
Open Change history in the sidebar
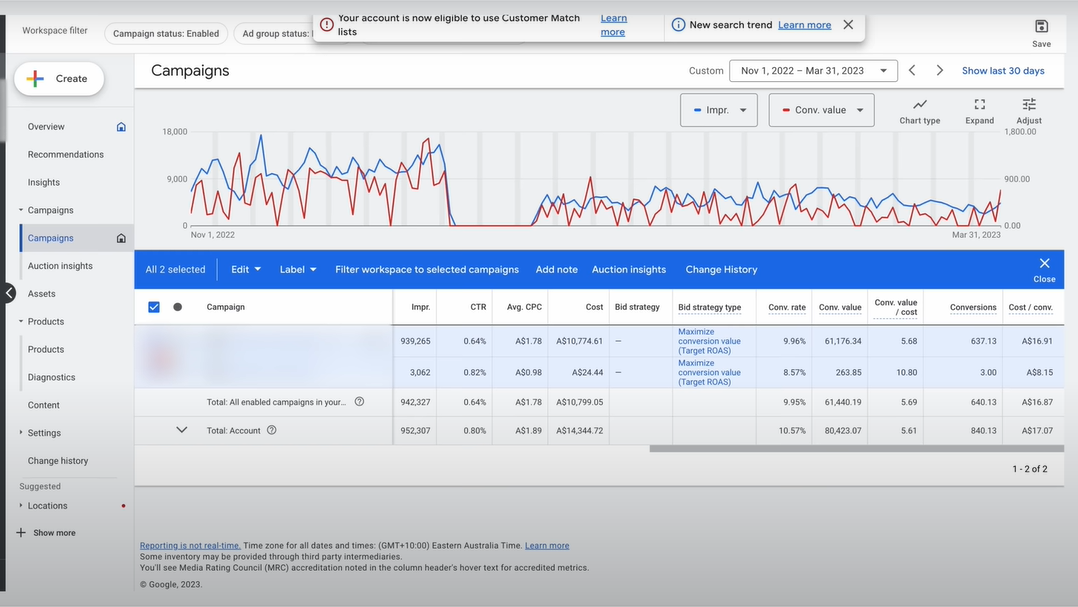58,461
